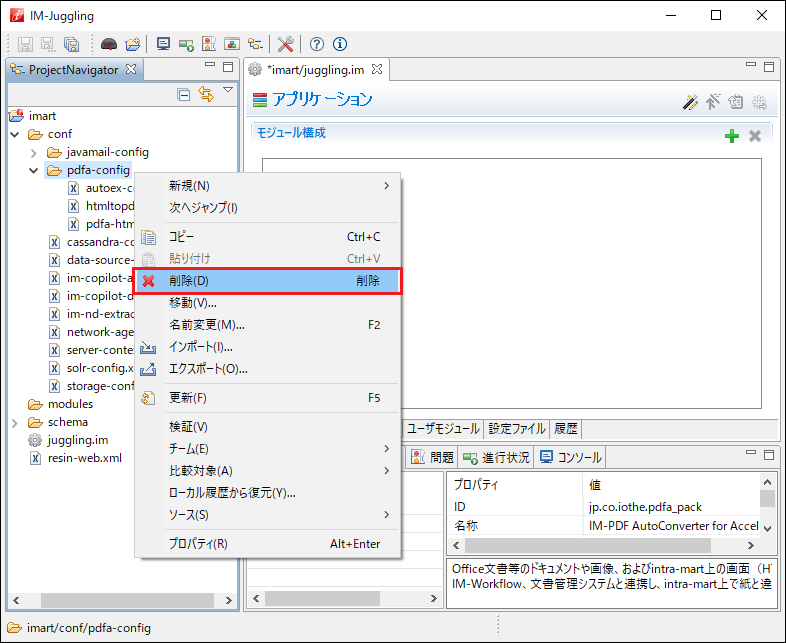Screen dimensions: 786x643
Task: Open the wrench and screwdriver settings tool
Action: pyautogui.click(x=285, y=44)
